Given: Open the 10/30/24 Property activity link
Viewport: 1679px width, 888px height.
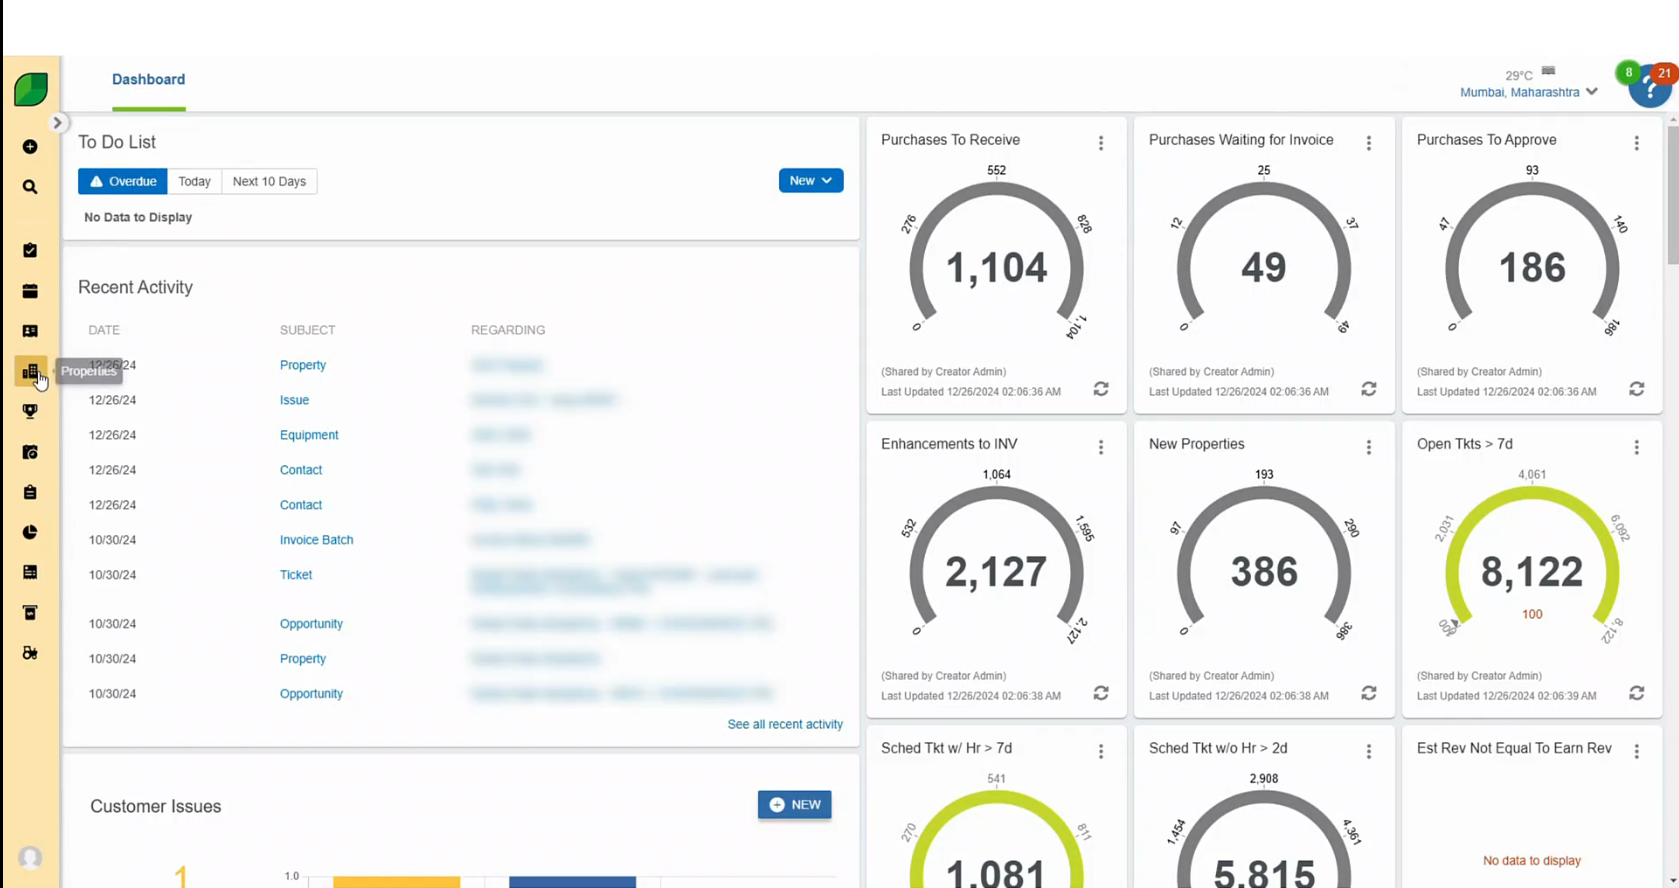Looking at the screenshot, I should (303, 659).
